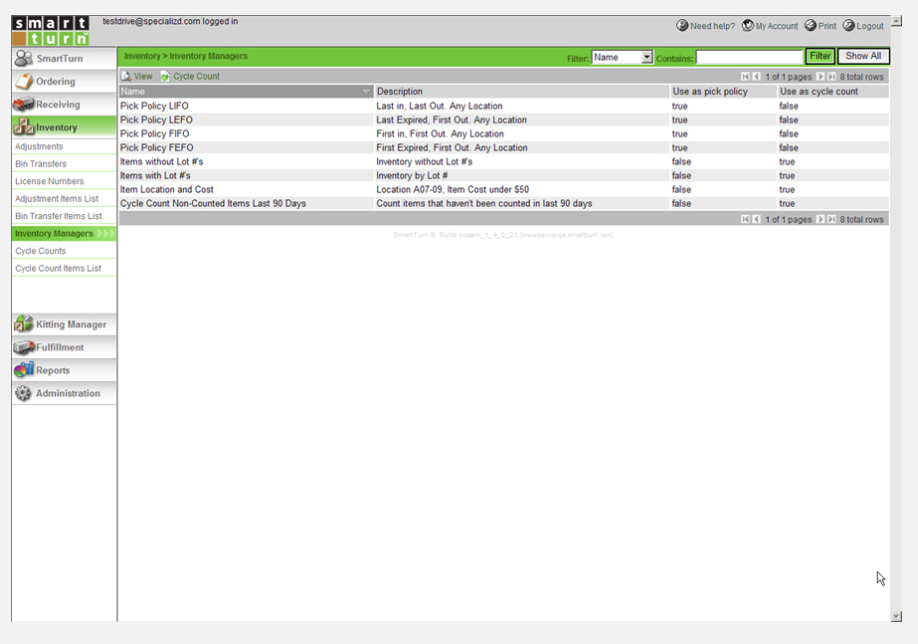Click the Print icon in header
The image size is (918, 644).
pos(810,25)
